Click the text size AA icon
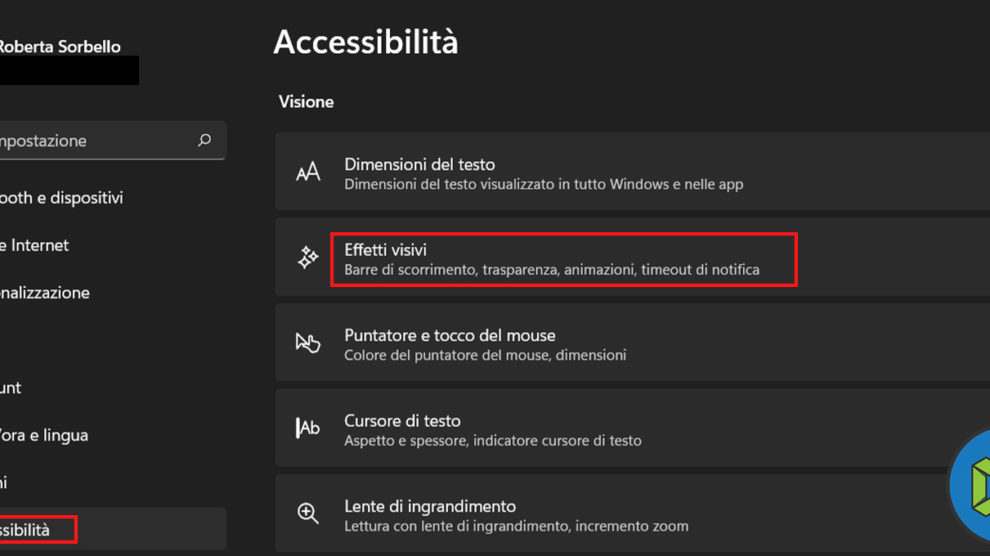Screen dimensions: 990x556 pyautogui.click(x=308, y=173)
